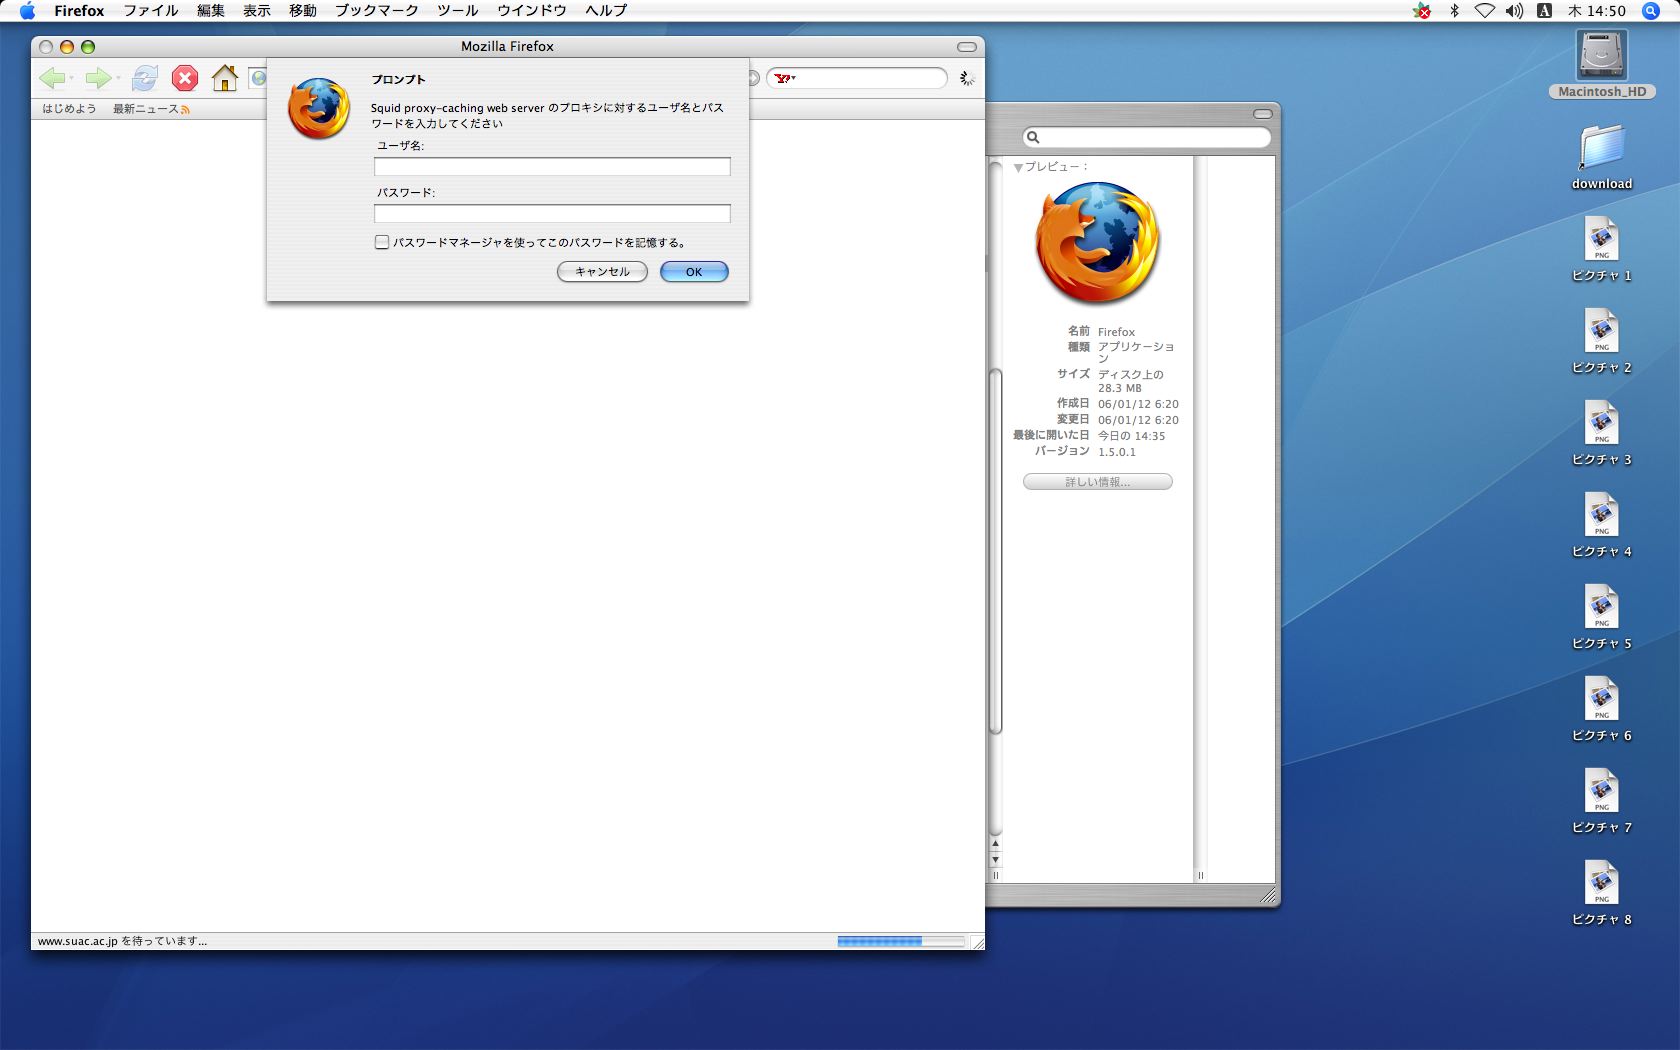Open the ツール menu

[458, 11]
